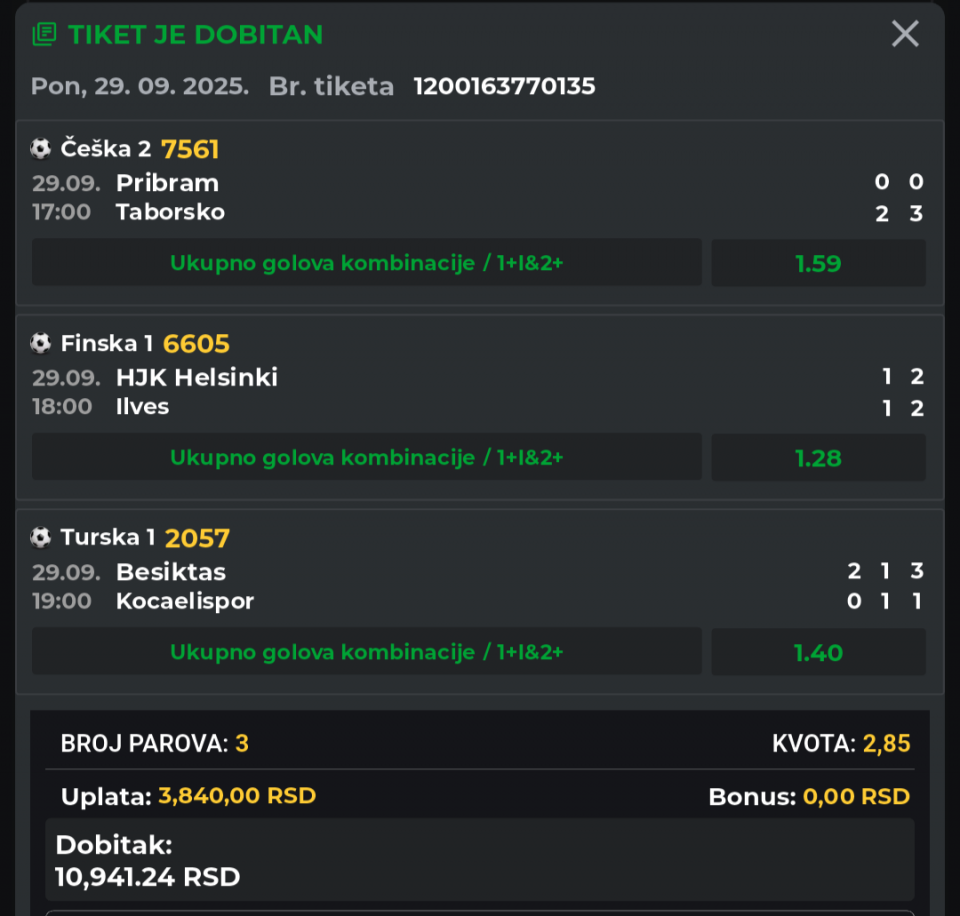Image resolution: width=960 pixels, height=916 pixels.
Task: Click the Besiktas match bet type bar
Action: tap(367, 651)
